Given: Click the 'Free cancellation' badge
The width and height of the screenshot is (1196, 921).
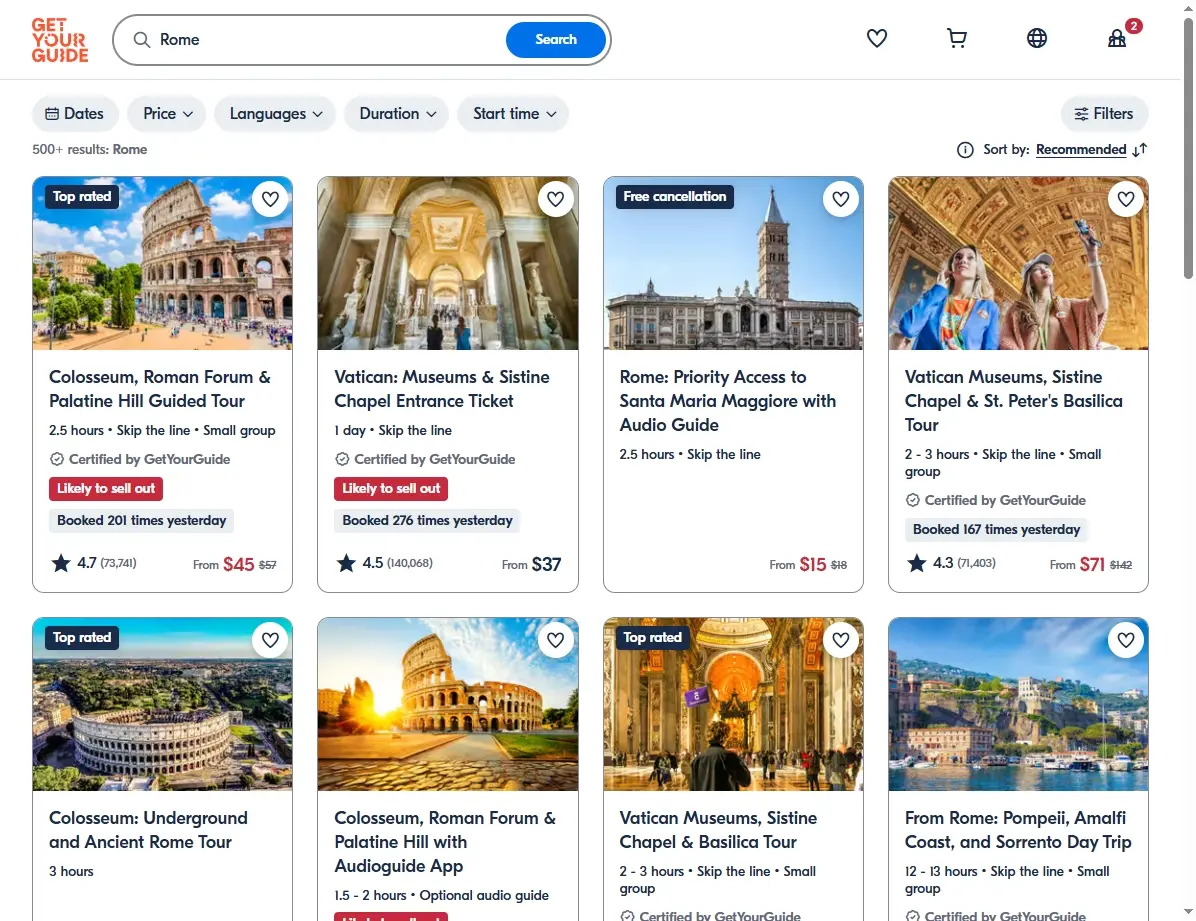Looking at the screenshot, I should click(674, 197).
